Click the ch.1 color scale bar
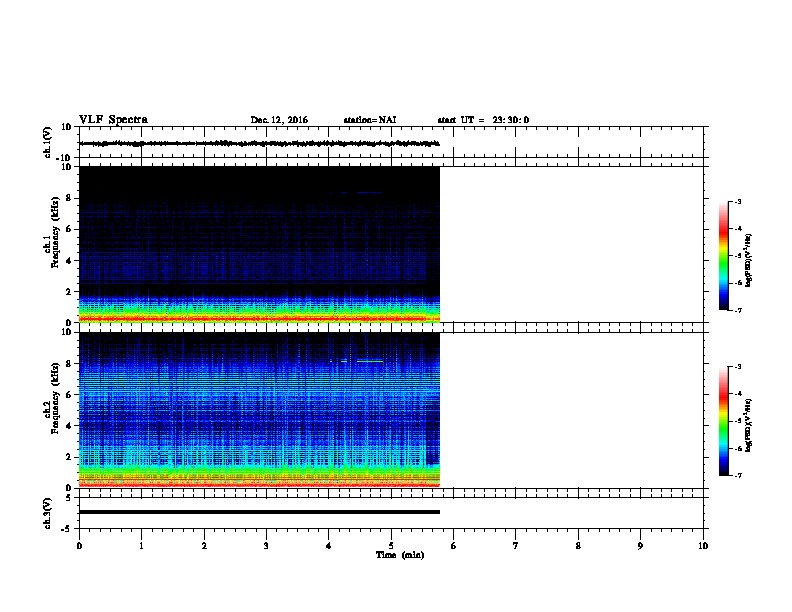 tap(724, 256)
